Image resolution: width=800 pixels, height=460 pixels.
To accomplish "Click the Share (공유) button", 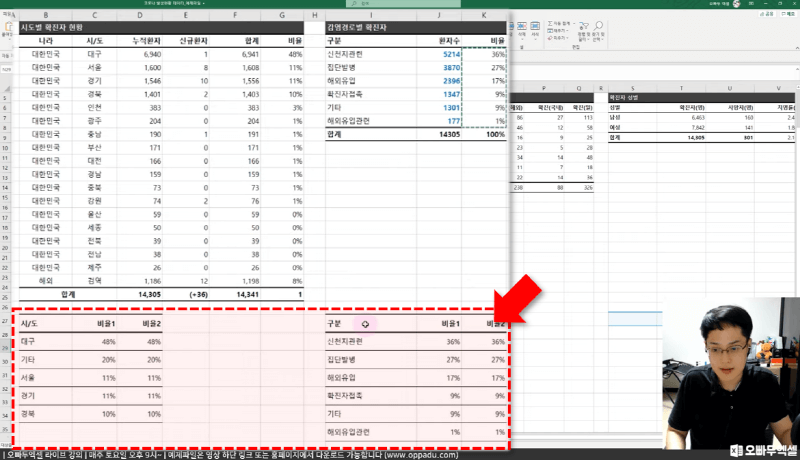I will 766,14.
